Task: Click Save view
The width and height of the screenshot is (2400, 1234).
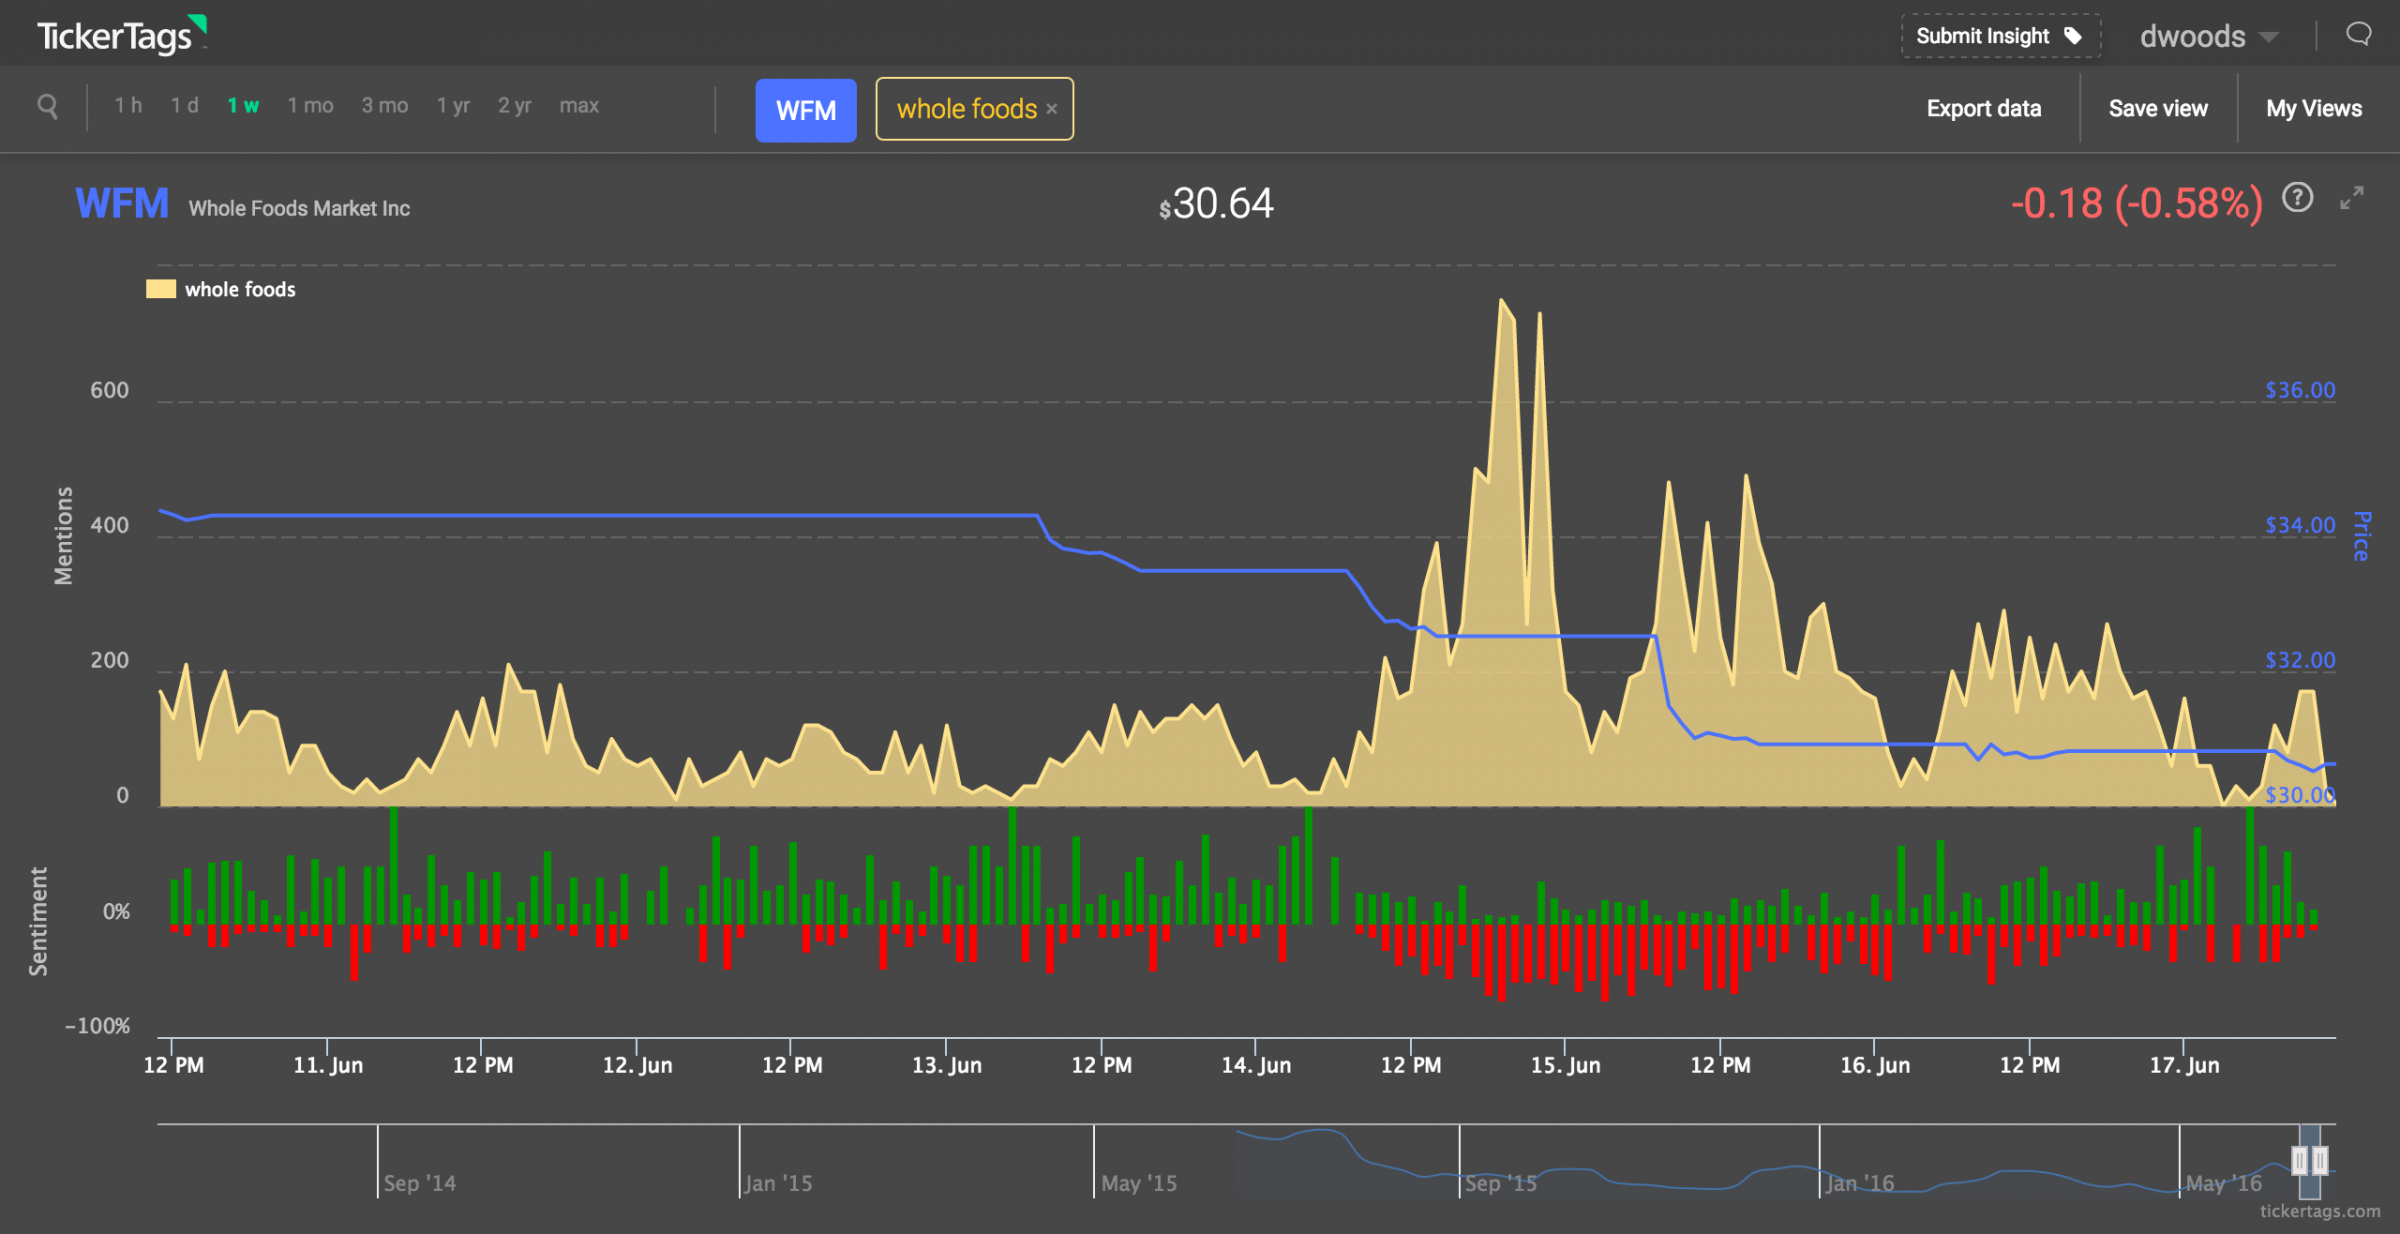Action: coord(2158,109)
